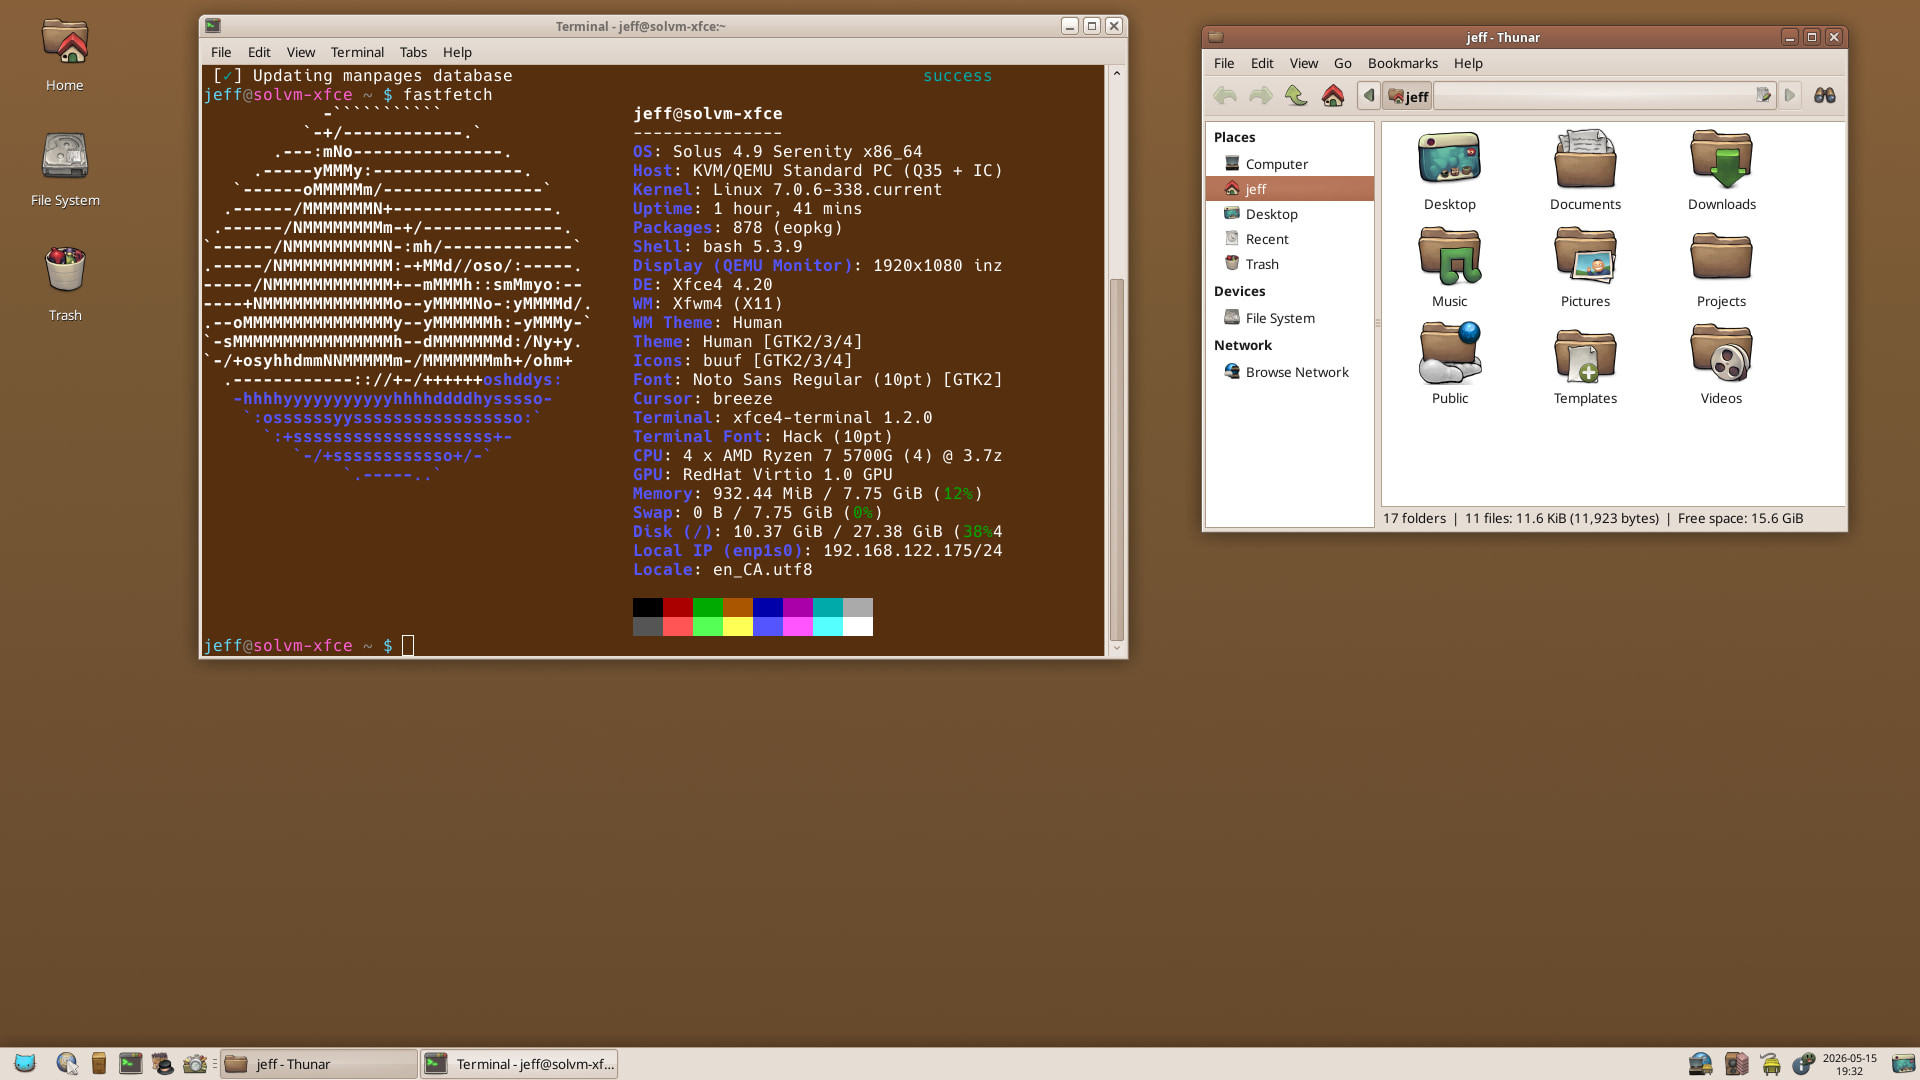Launch the web browser from panel
Viewport: 1920px width, 1080px height.
point(67,1063)
